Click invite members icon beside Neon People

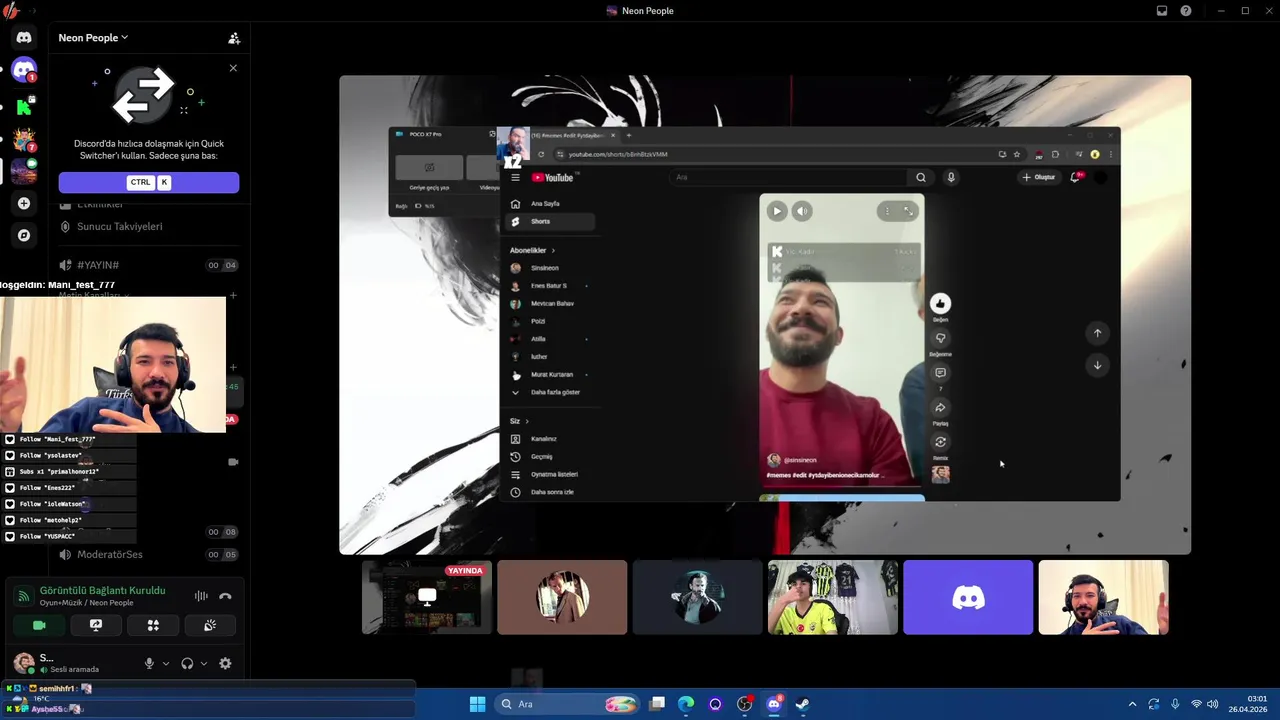click(x=234, y=38)
